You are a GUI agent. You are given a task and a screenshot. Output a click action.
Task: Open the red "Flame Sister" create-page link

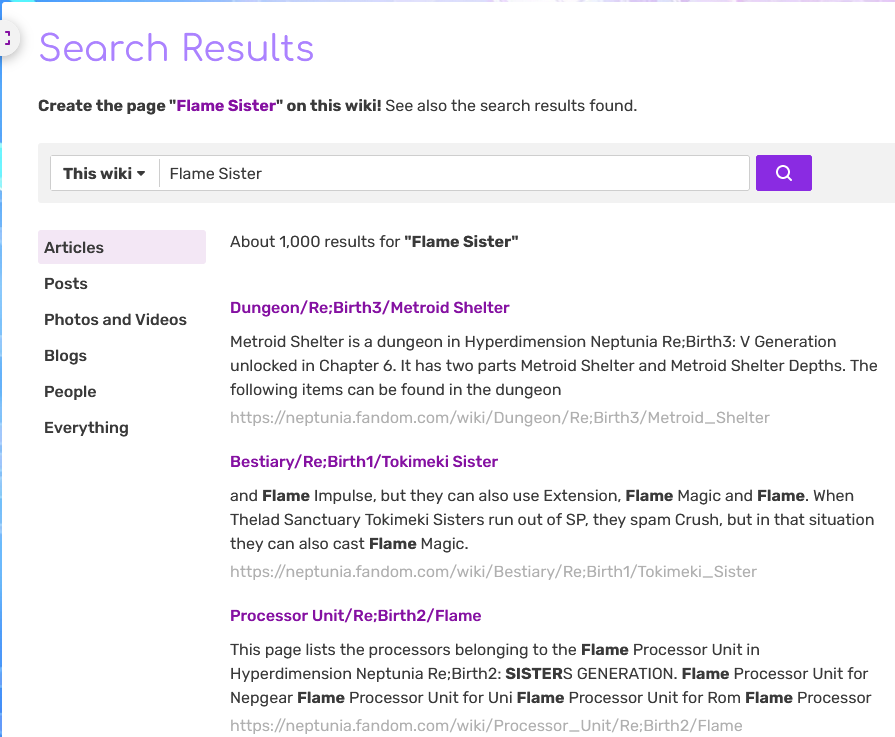click(226, 106)
